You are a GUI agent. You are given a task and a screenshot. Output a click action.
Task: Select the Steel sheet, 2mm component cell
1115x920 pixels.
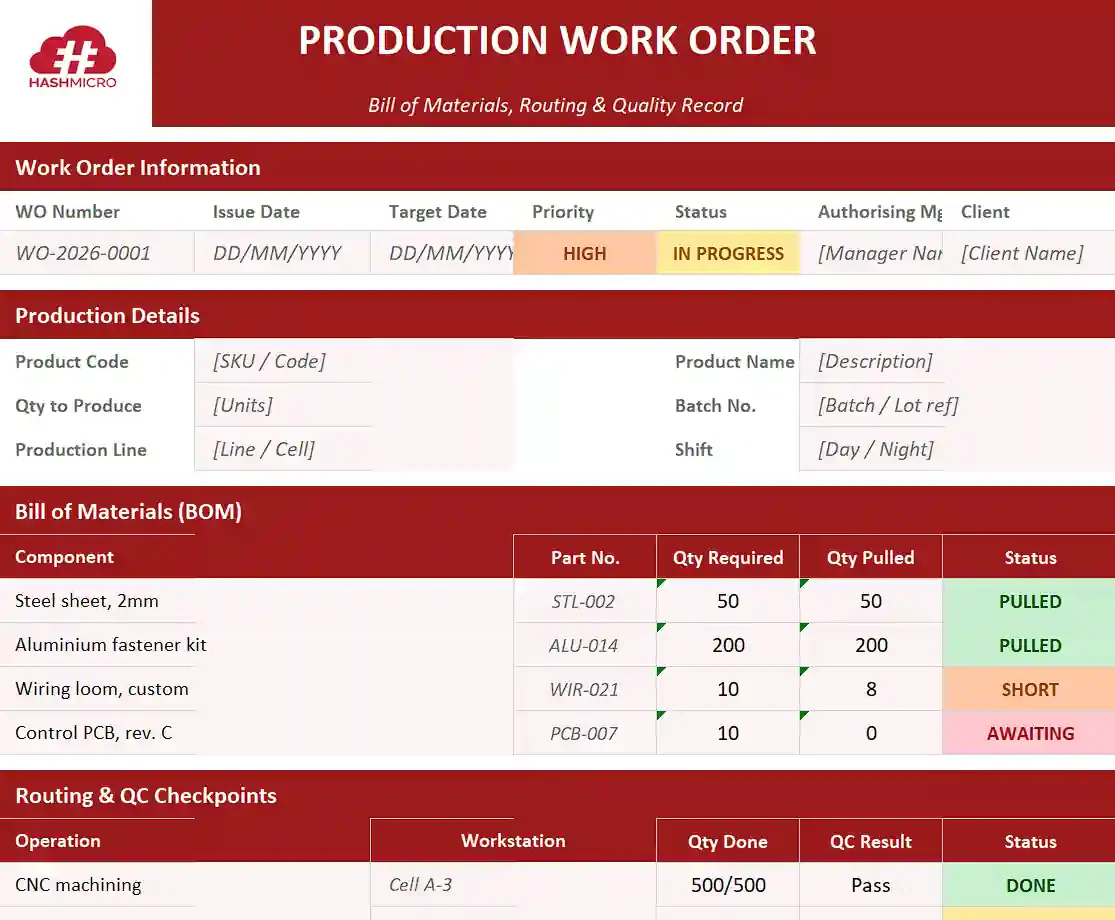[256, 601]
